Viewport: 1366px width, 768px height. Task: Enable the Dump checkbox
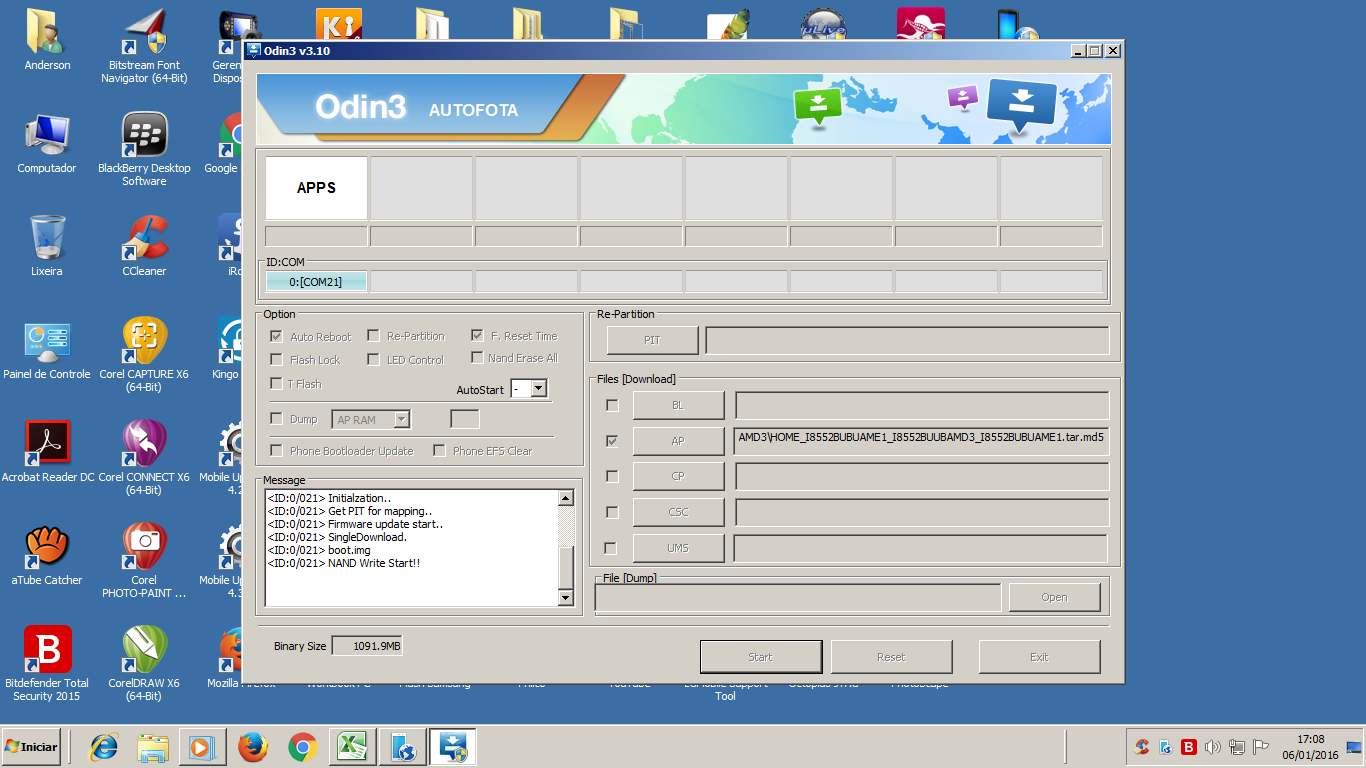(277, 419)
